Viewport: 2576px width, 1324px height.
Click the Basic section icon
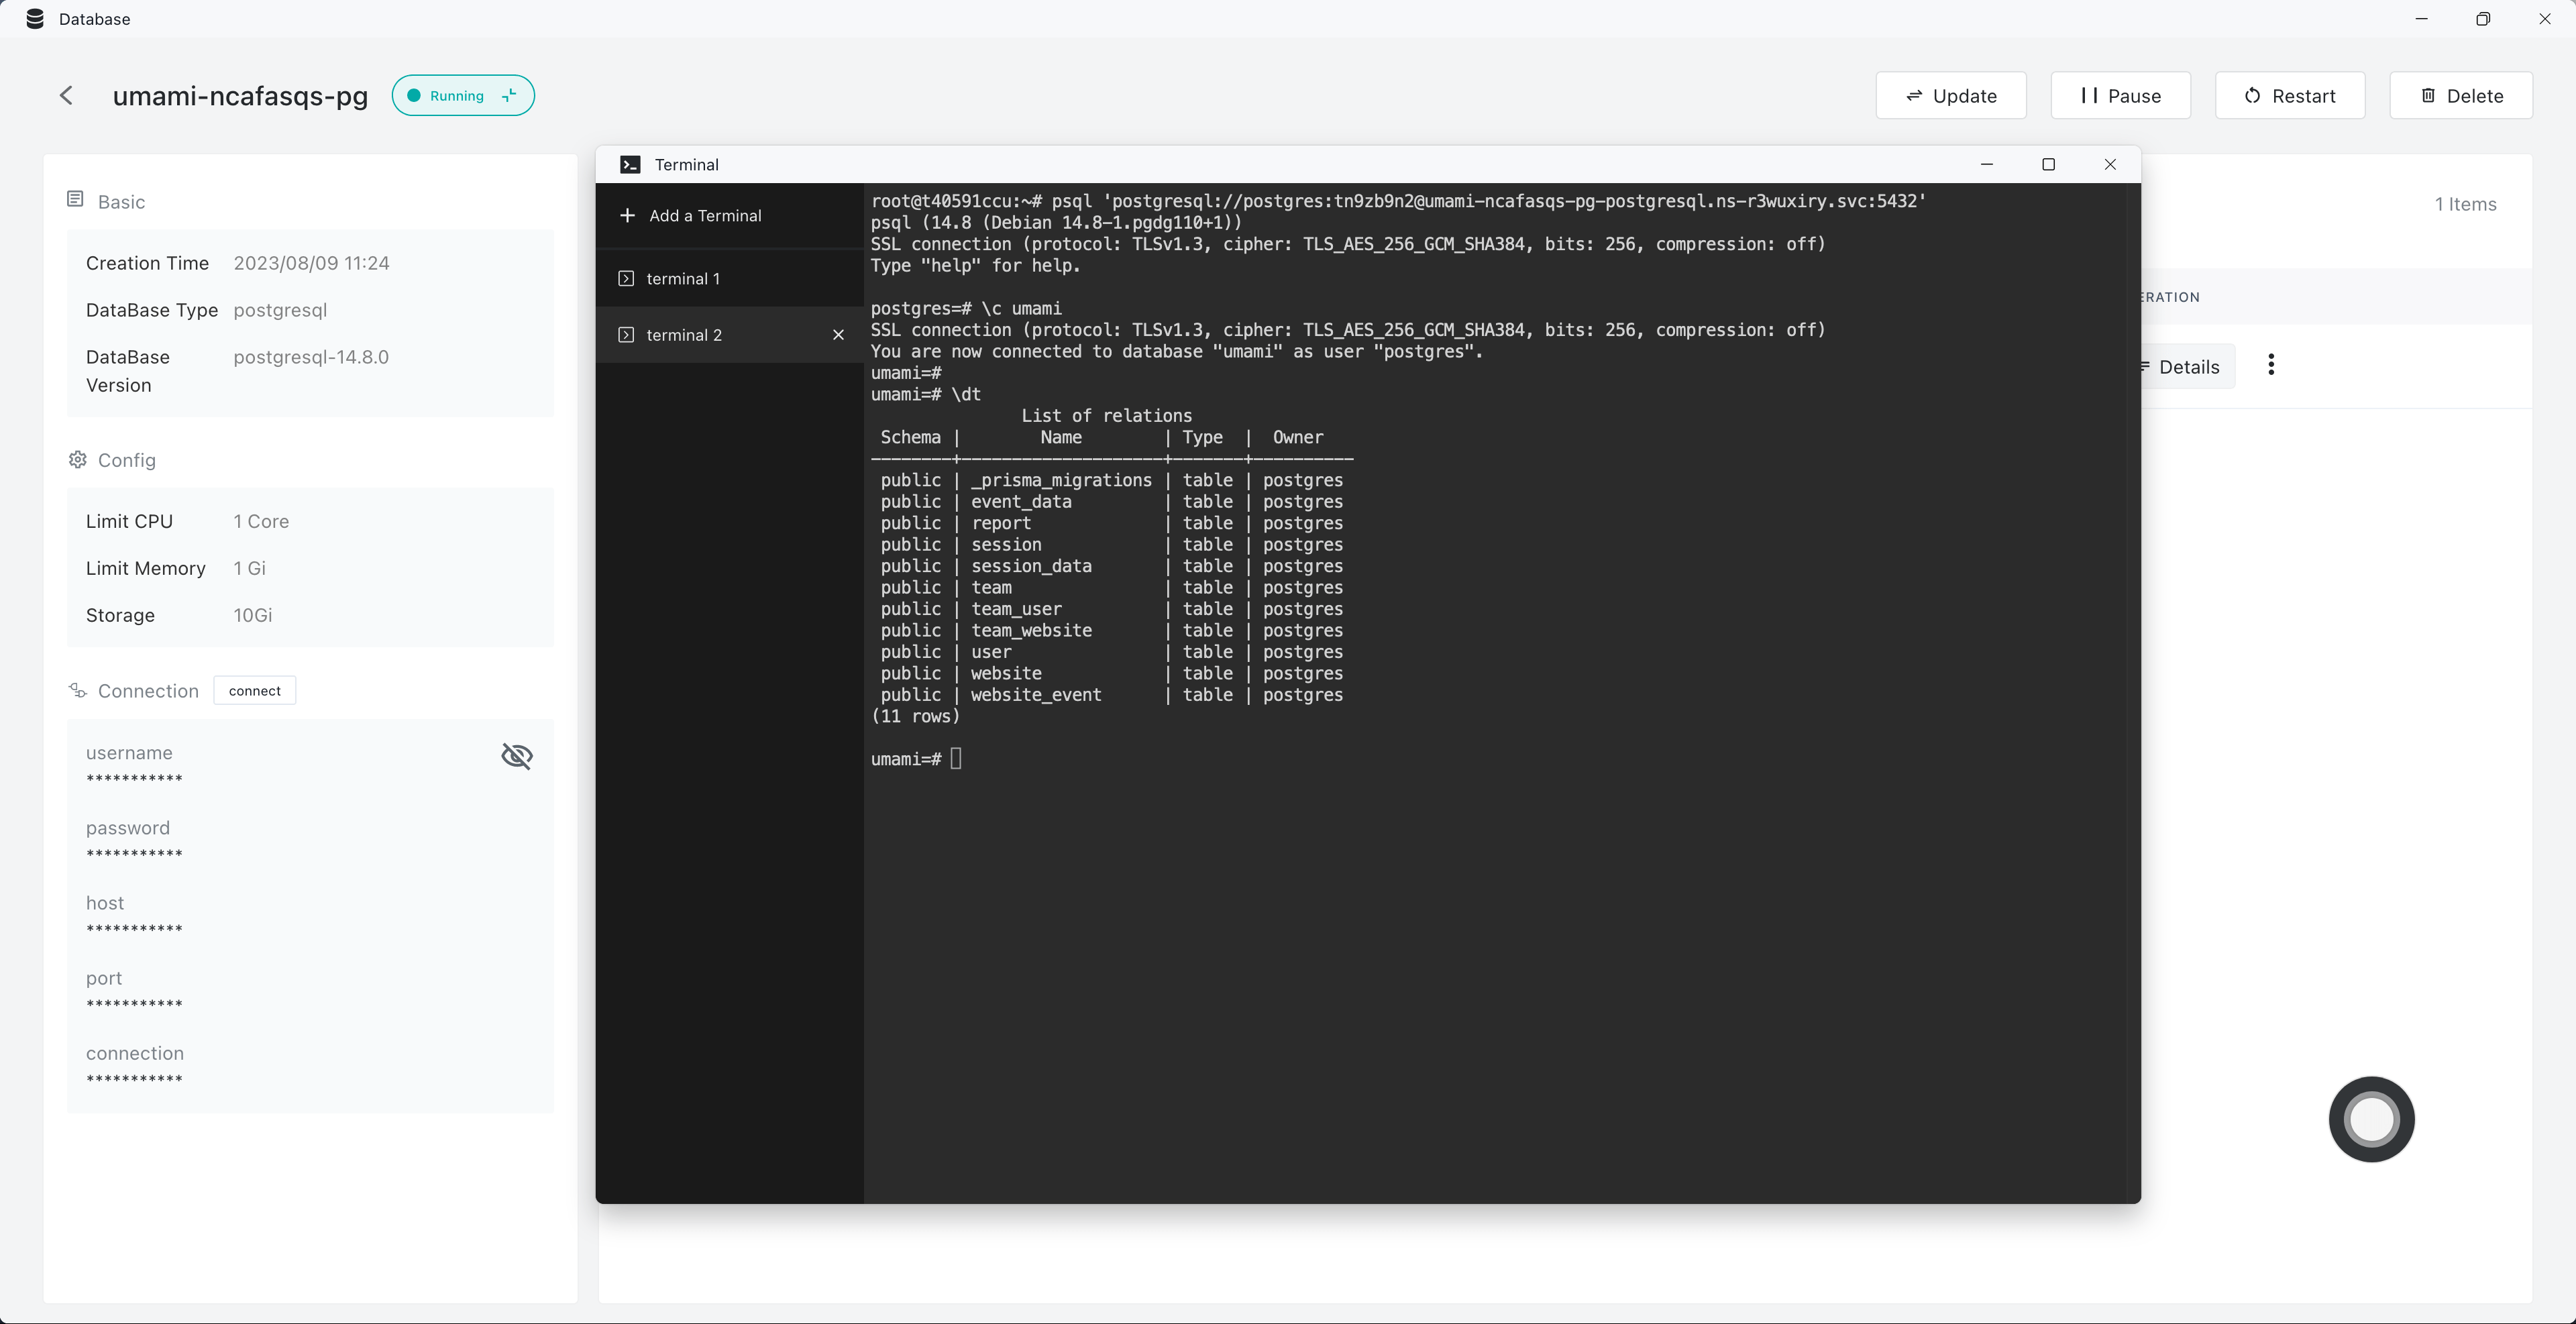click(x=75, y=200)
